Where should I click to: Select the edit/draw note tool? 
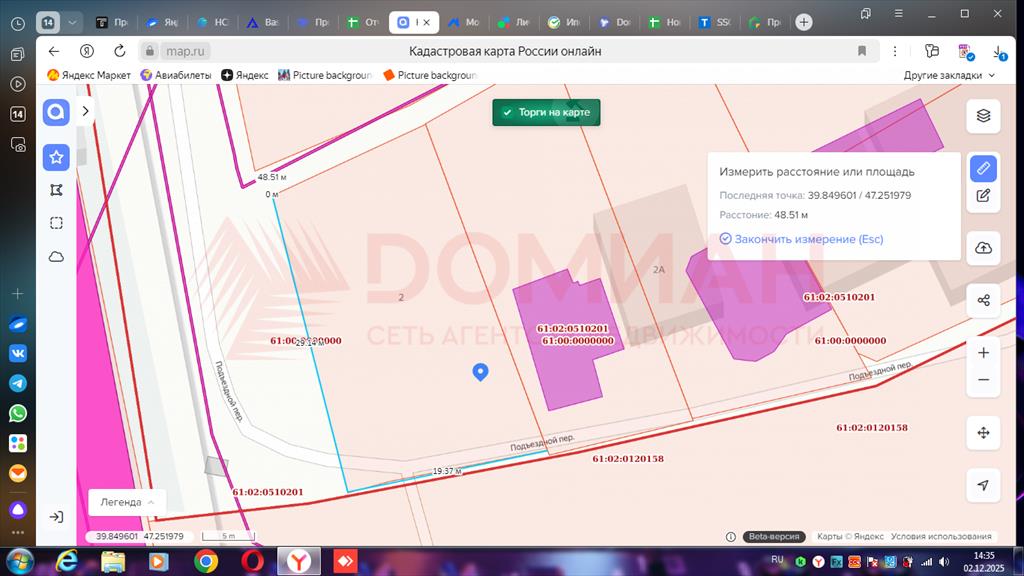[983, 196]
